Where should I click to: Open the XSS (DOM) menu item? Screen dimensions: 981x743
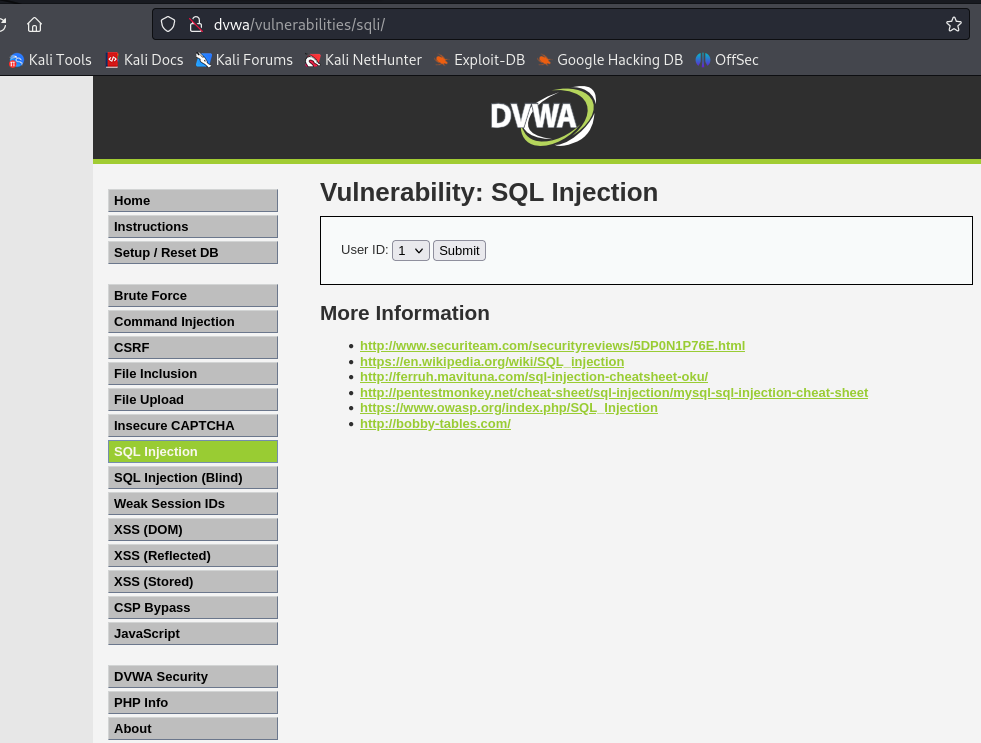tap(193, 530)
